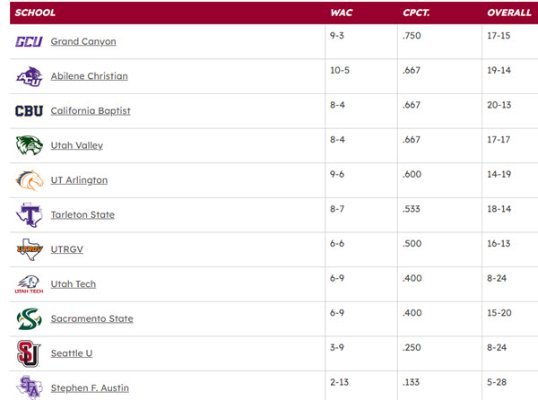Open the Abilene Christian team link
The width and height of the screenshot is (538, 400).
point(89,76)
